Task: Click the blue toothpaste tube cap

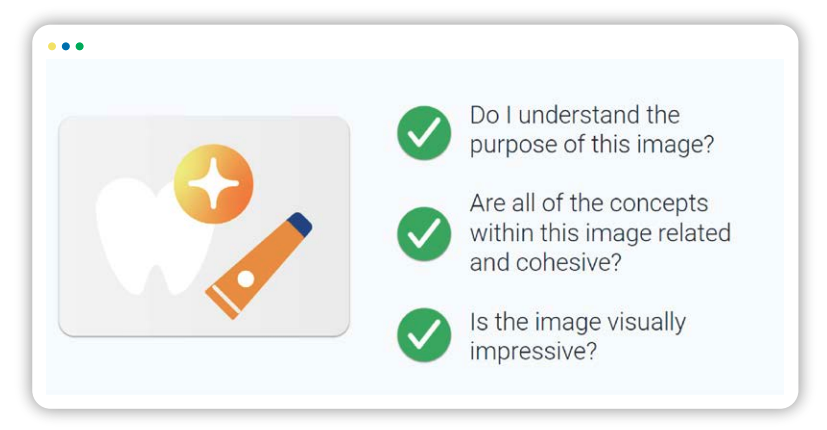Action: (x=299, y=224)
